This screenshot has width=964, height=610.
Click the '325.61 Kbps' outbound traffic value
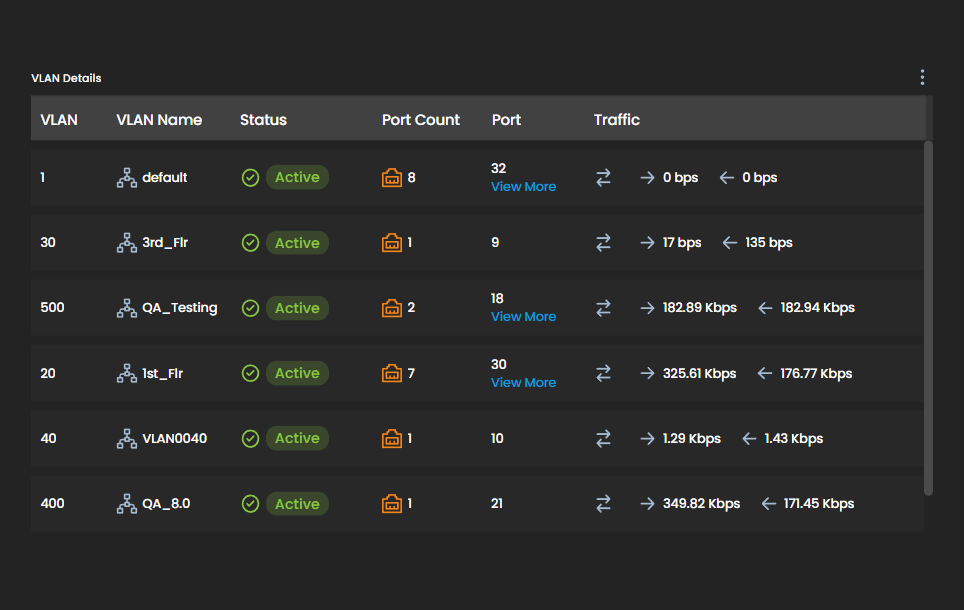coord(699,373)
